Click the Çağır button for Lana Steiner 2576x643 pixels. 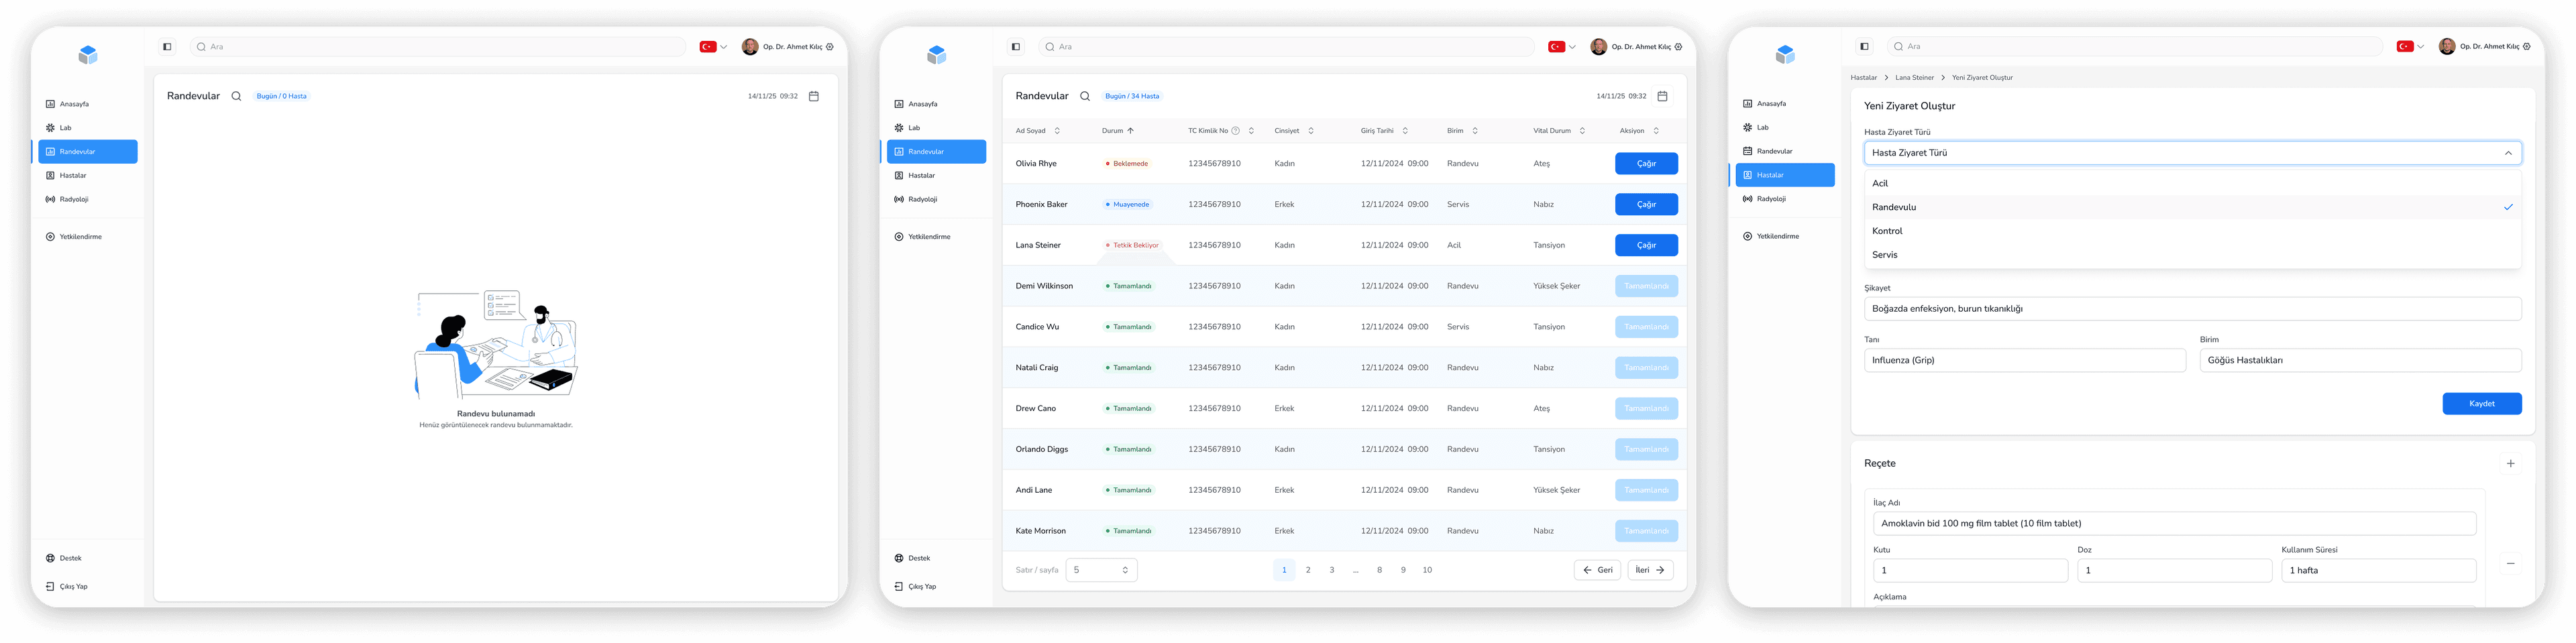click(1646, 245)
